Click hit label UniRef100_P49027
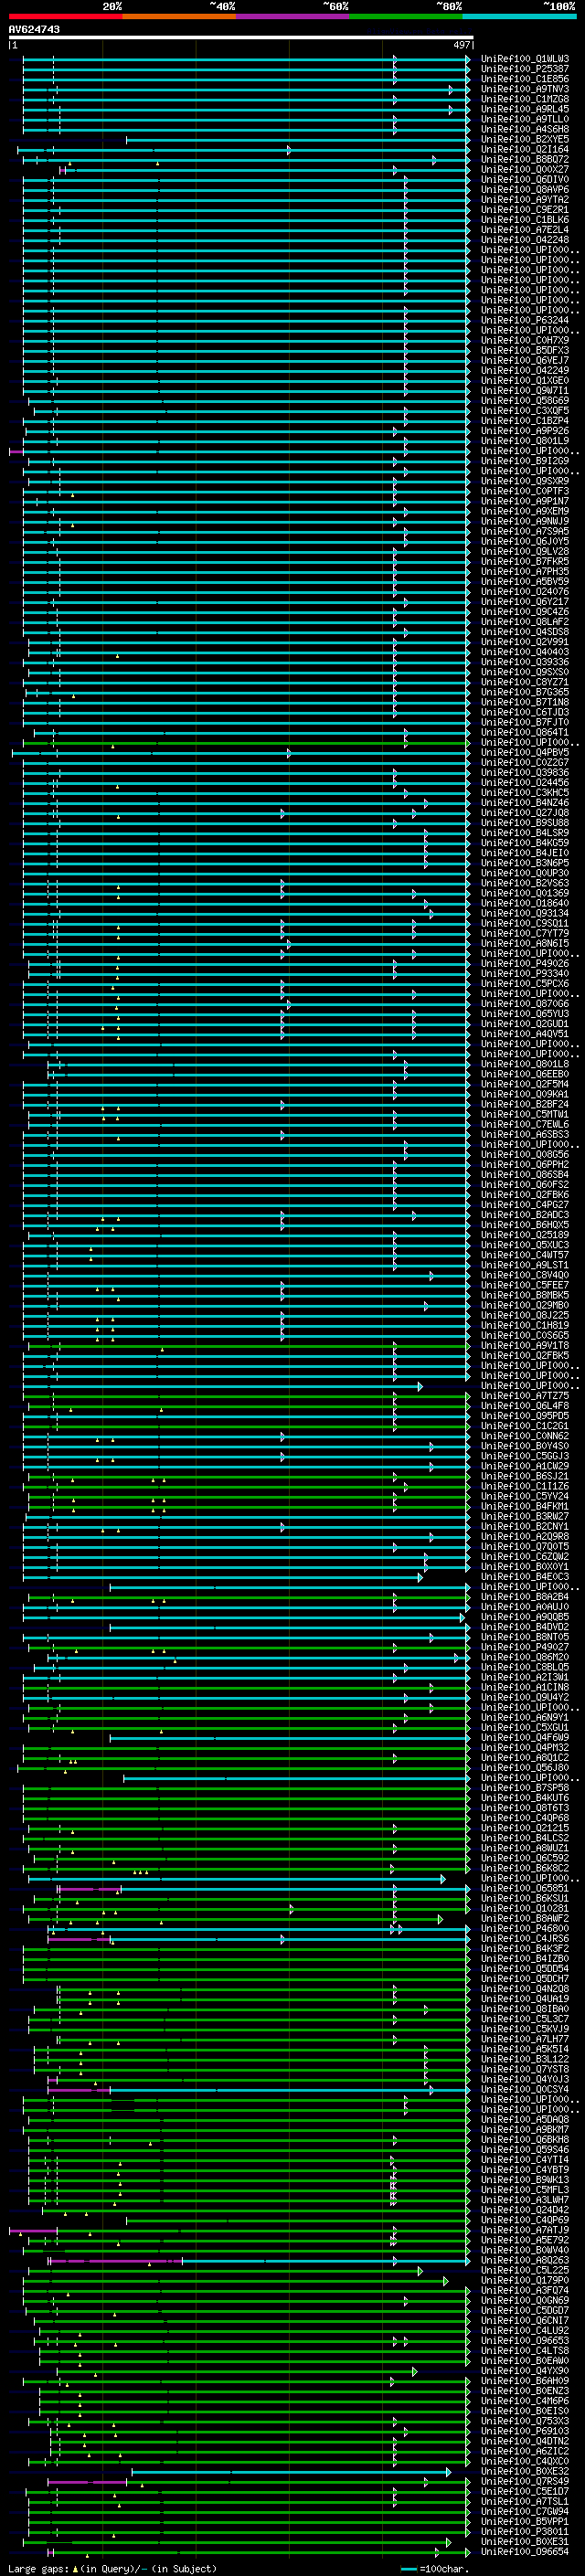Image resolution: width=585 pixels, height=2576 pixels. point(525,1647)
